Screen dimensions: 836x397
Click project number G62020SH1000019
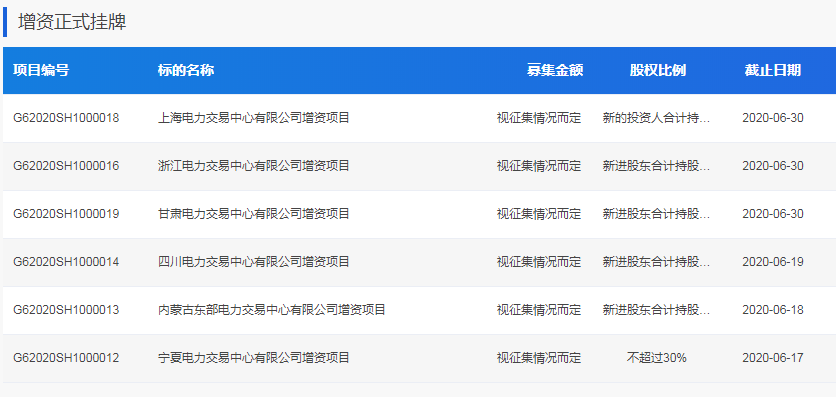66,214
